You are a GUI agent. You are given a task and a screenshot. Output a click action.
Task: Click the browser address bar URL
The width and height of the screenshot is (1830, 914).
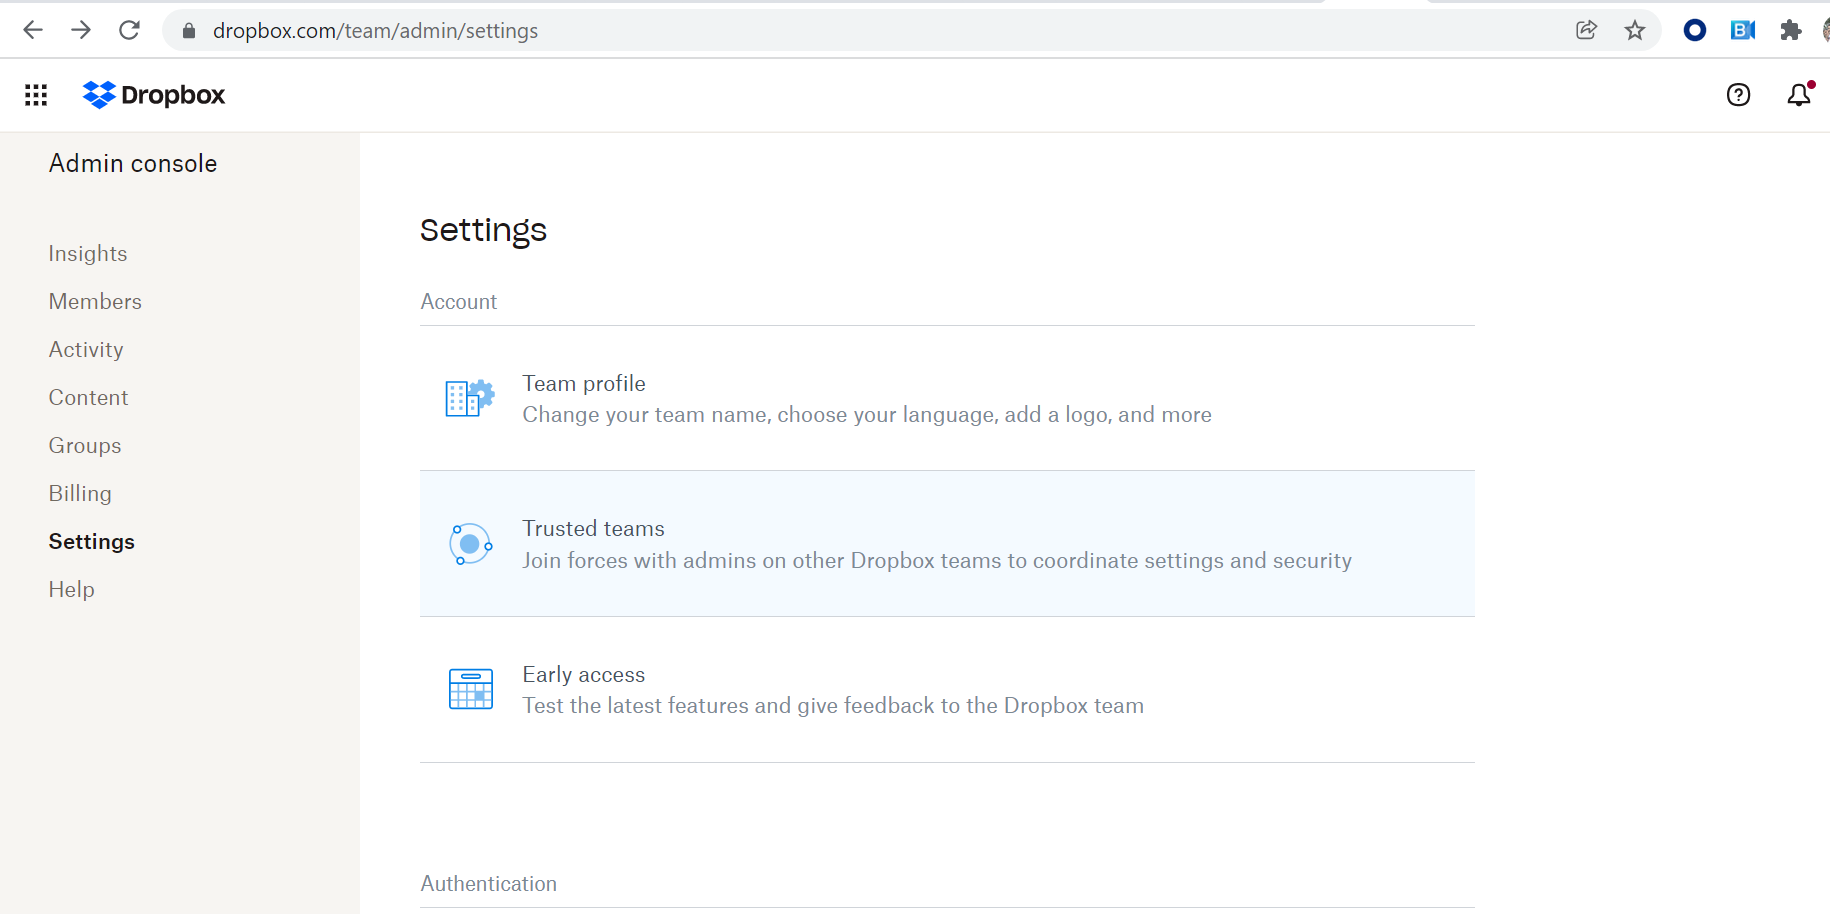coord(375,31)
